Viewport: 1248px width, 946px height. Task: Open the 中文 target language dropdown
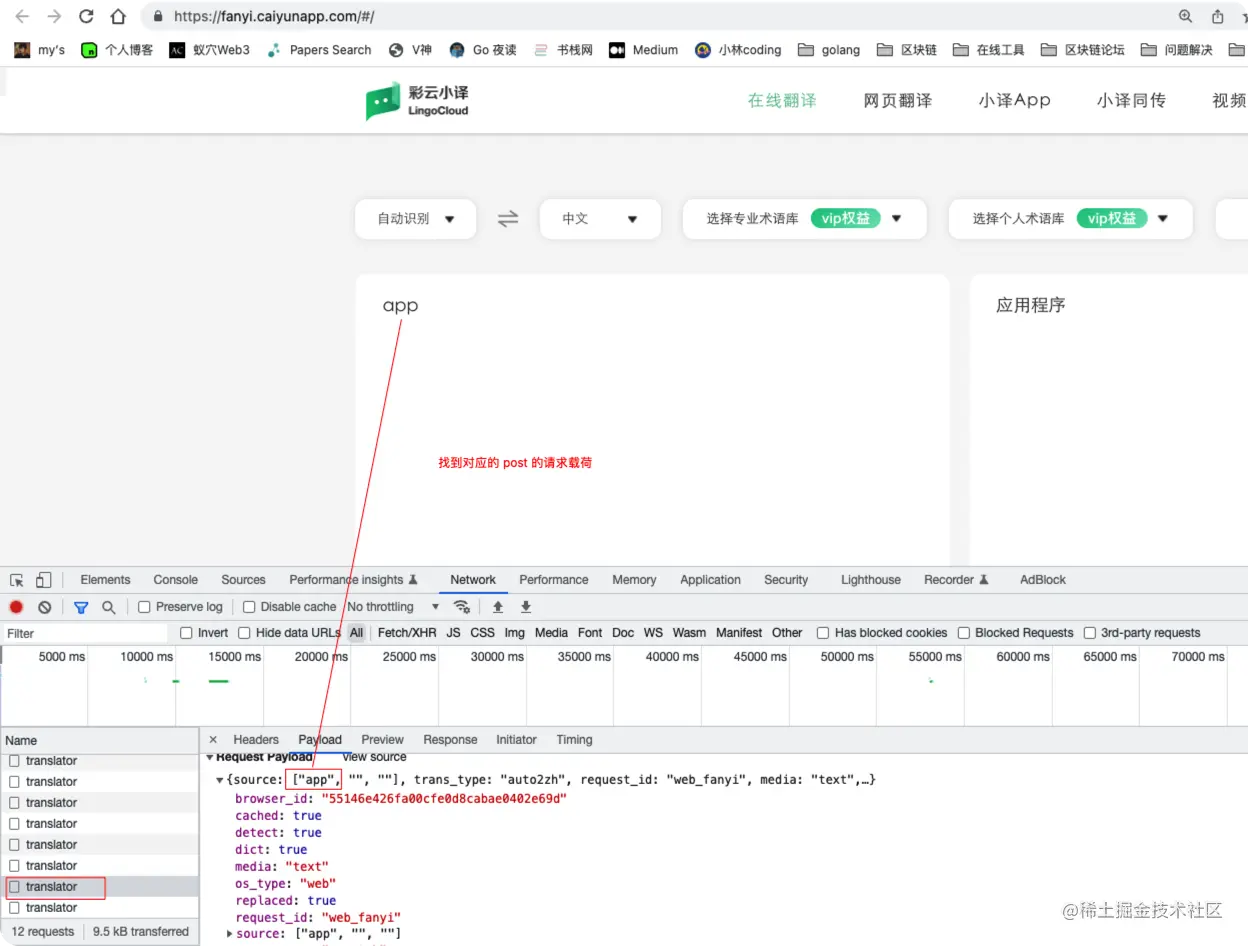pos(600,219)
